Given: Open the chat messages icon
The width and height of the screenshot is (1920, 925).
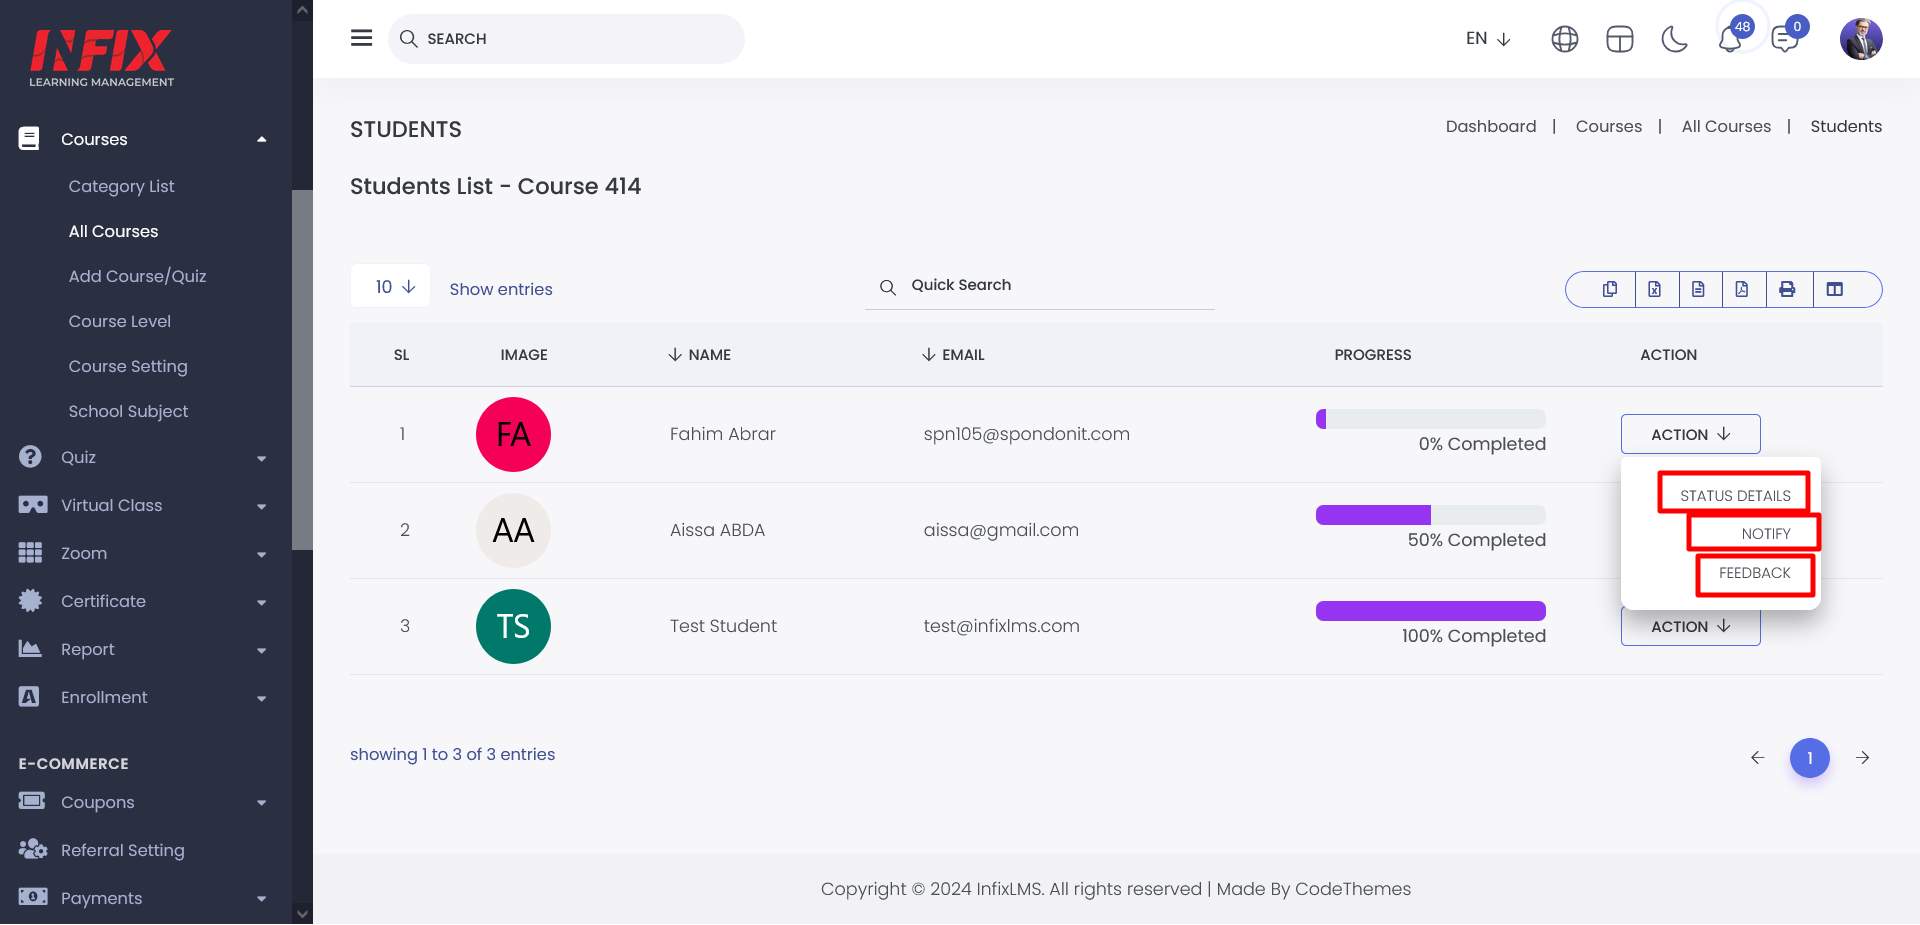Looking at the screenshot, I should pyautogui.click(x=1785, y=39).
